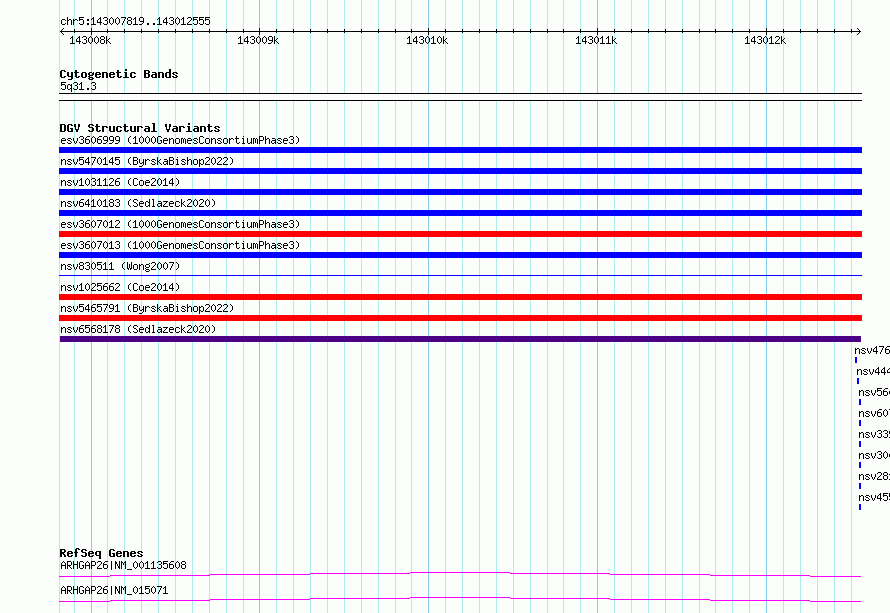The width and height of the screenshot is (890, 613).
Task: Open variant label nsv830511 (Wong2007)
Action: tap(120, 266)
